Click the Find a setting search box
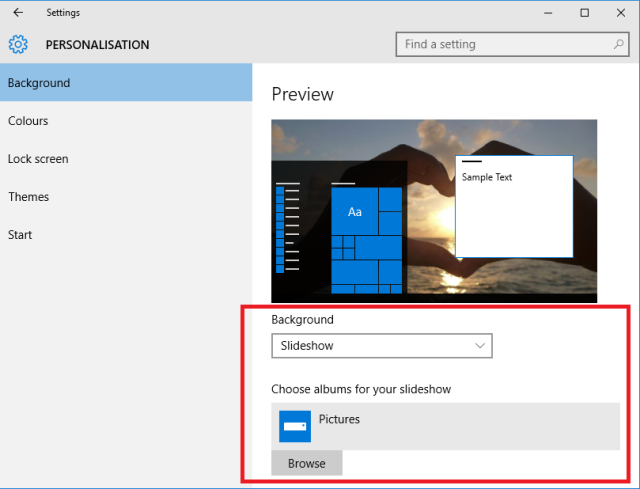Image resolution: width=640 pixels, height=489 pixels. pos(512,44)
